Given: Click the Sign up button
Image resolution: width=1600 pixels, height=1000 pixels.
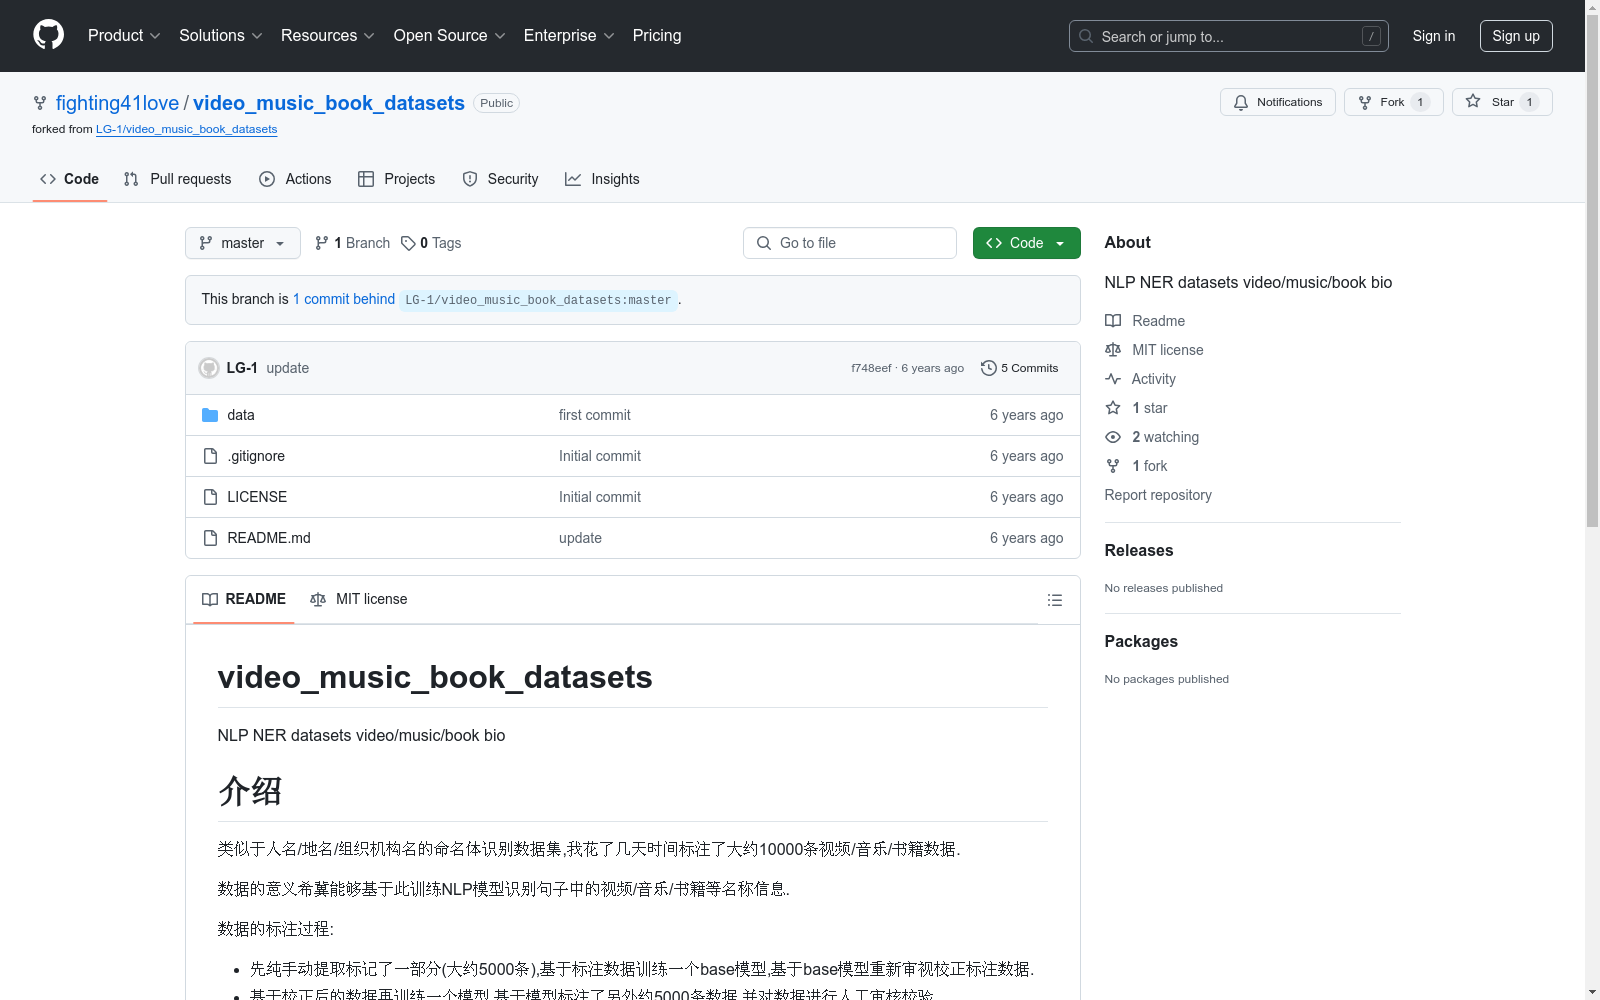Looking at the screenshot, I should point(1516,36).
